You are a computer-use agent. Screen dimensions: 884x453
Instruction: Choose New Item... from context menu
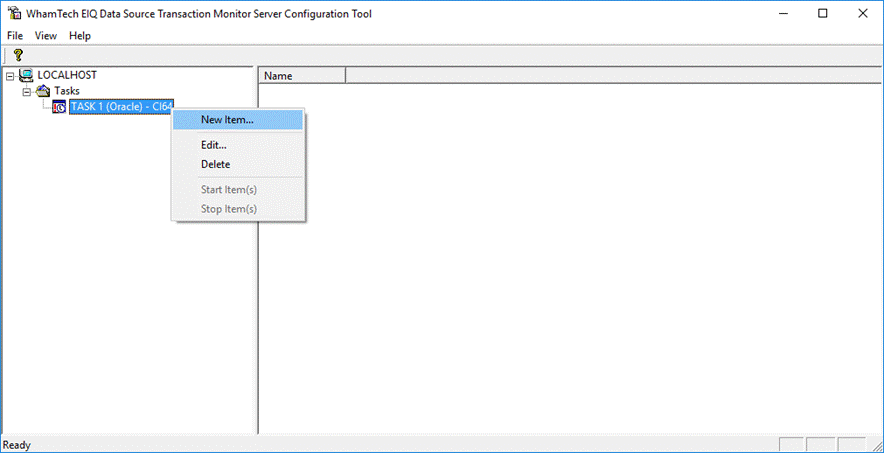pos(238,120)
